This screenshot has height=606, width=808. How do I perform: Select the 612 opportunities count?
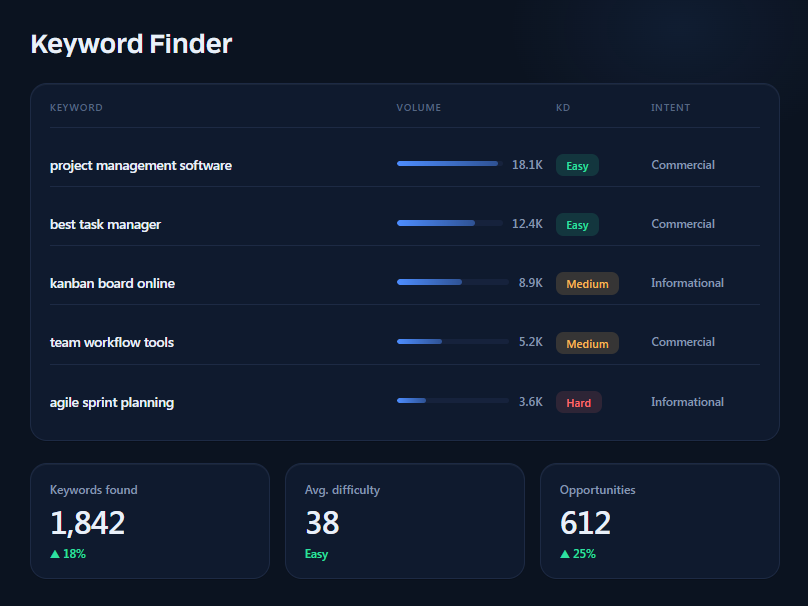click(x=585, y=523)
